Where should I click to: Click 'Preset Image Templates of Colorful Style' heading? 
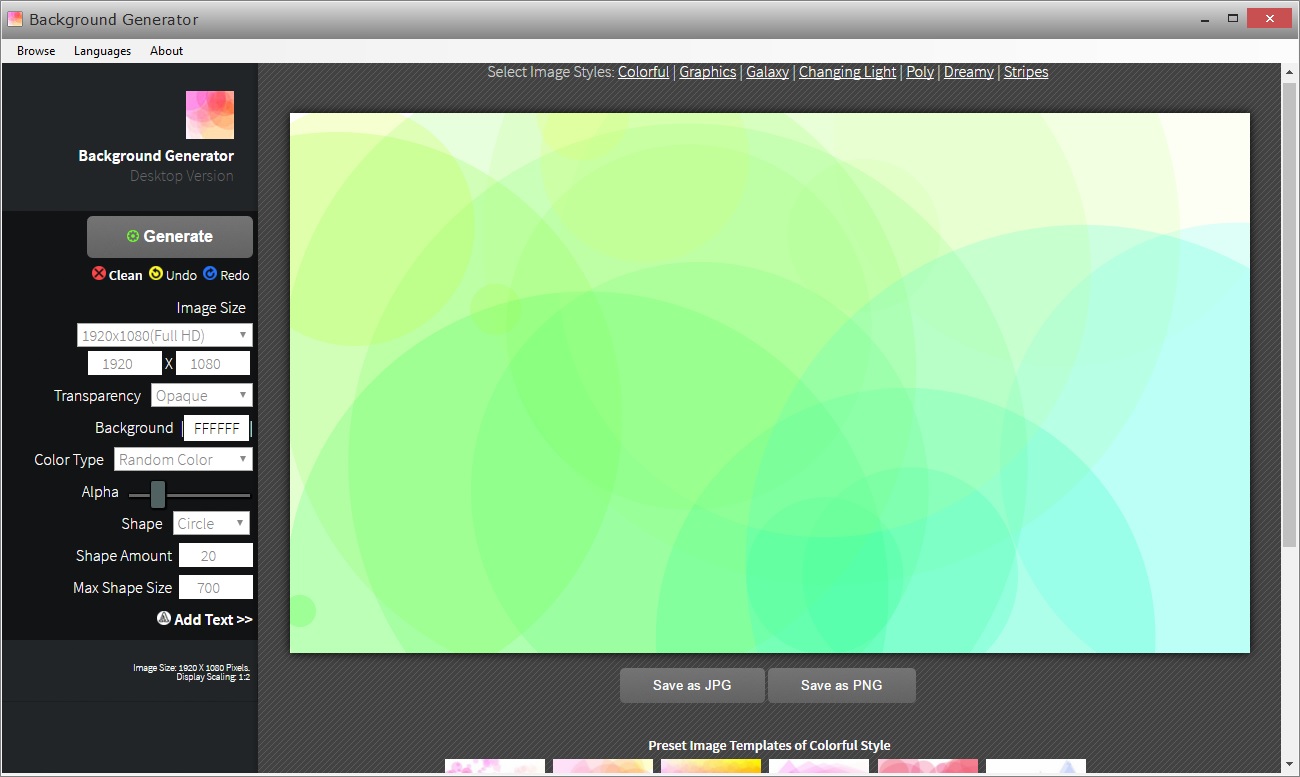[x=769, y=745]
